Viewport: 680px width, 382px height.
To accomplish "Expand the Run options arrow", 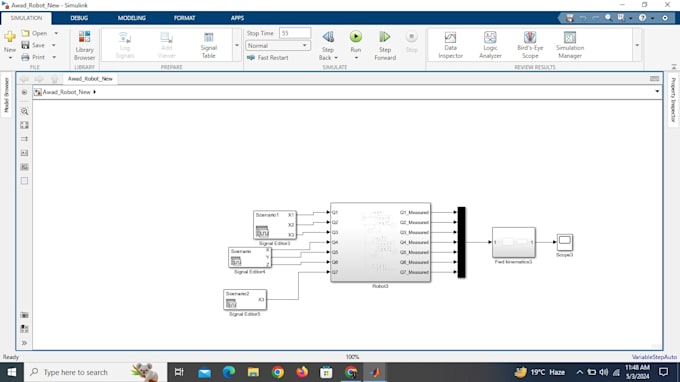I will click(x=356, y=58).
